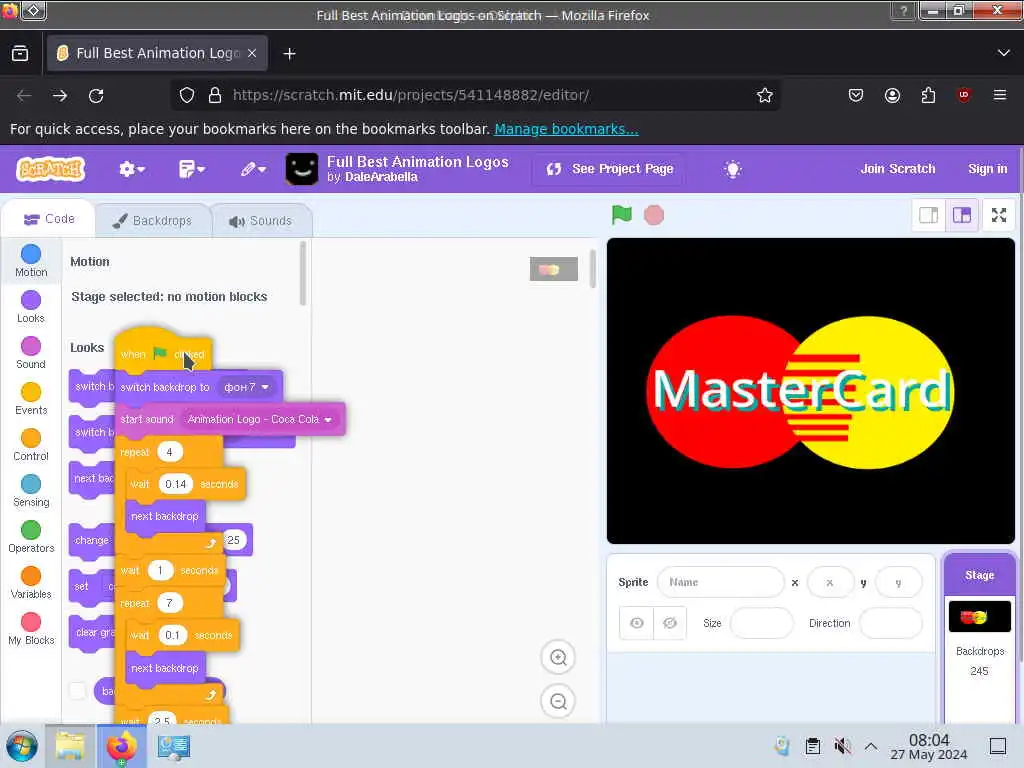Save to Pocket icon

856,95
